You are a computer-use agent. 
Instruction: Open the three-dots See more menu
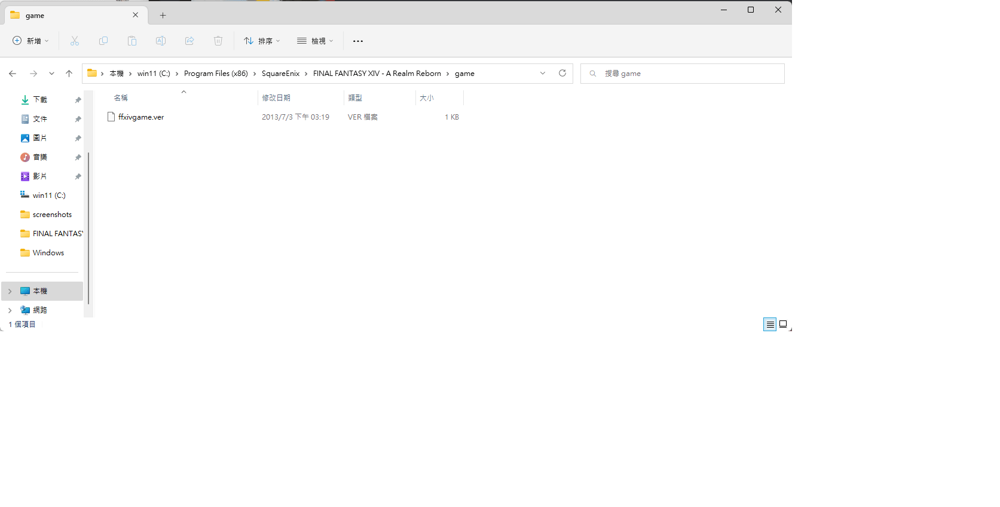point(358,41)
